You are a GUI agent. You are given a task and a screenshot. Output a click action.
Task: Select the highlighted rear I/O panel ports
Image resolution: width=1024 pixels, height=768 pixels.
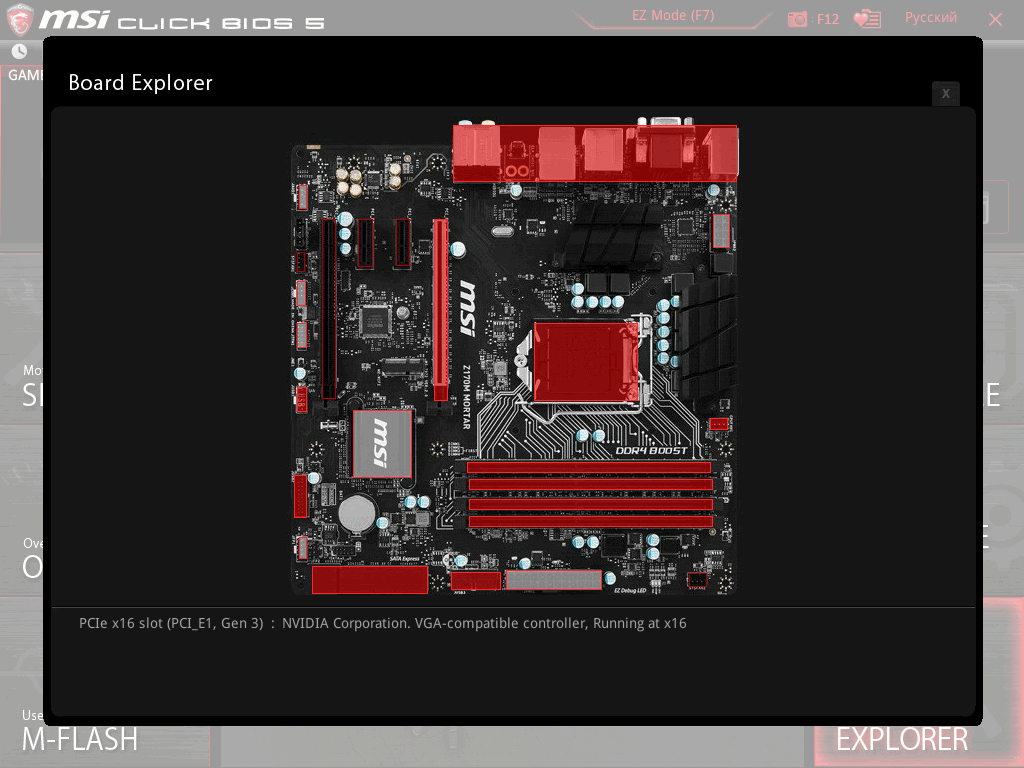pos(595,153)
